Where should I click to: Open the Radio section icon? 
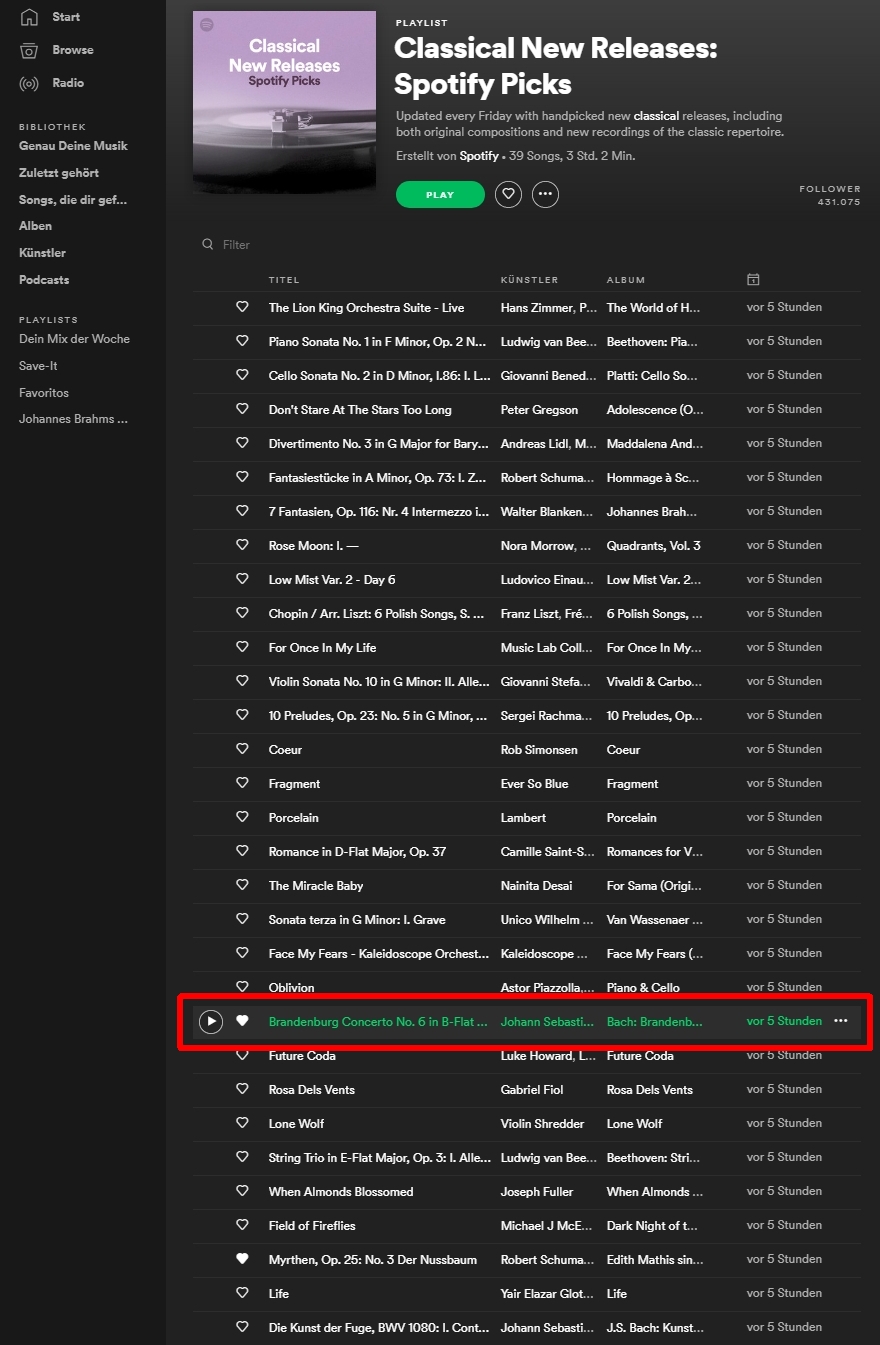click(x=29, y=83)
